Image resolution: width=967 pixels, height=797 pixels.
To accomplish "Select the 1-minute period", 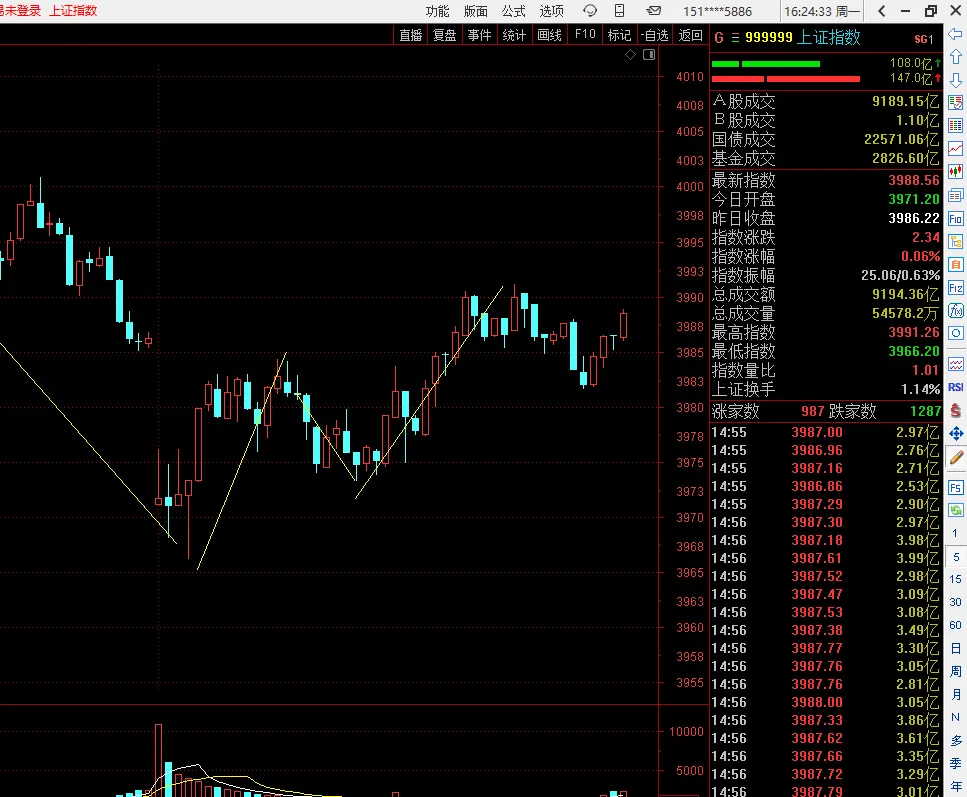I will click(x=955, y=533).
